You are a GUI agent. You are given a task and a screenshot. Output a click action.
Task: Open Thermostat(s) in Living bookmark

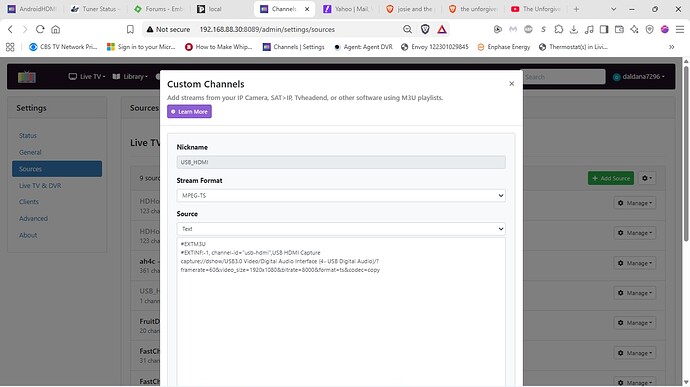[x=573, y=47]
